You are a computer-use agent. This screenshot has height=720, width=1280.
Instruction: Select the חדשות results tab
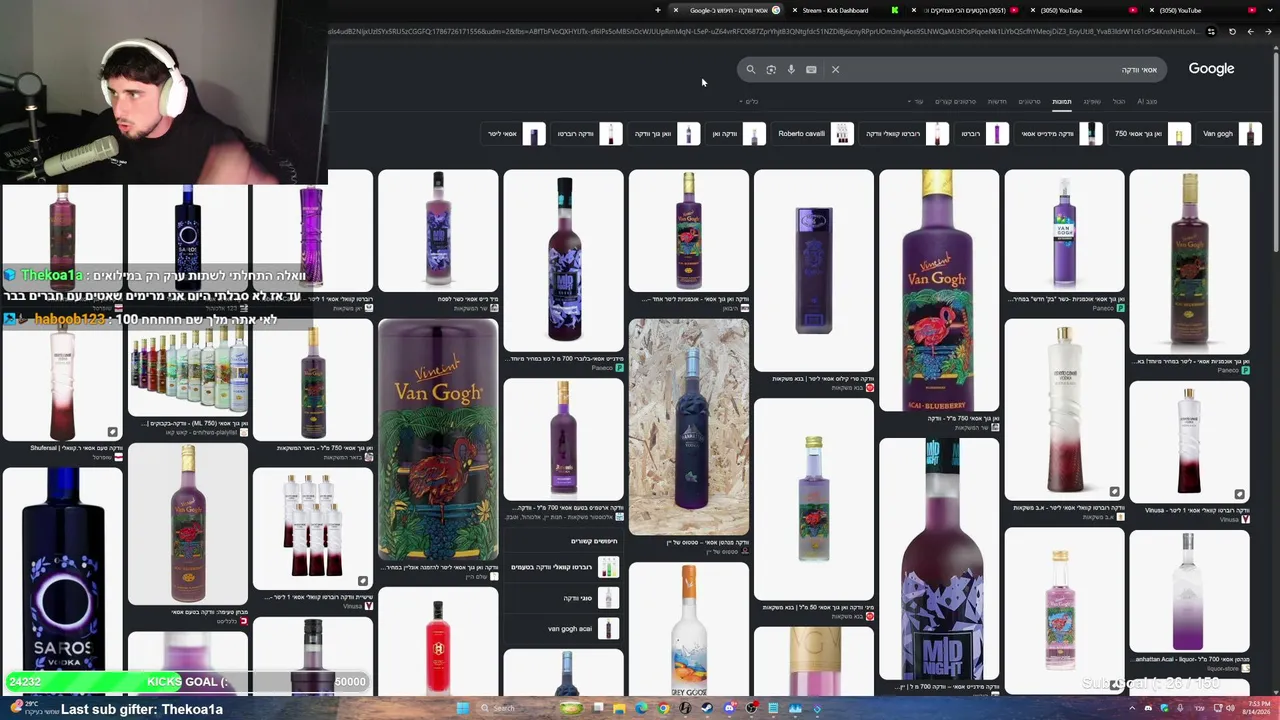[997, 101]
